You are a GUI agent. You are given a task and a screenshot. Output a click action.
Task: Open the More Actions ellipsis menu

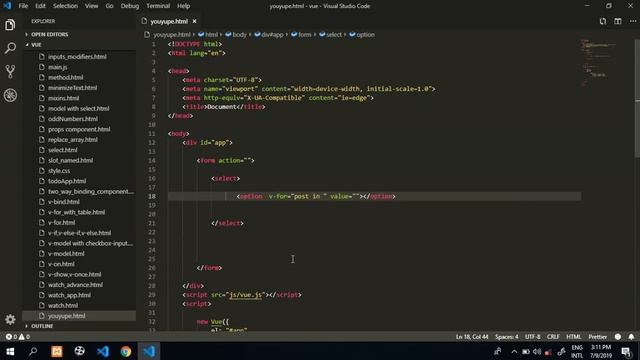point(633,21)
